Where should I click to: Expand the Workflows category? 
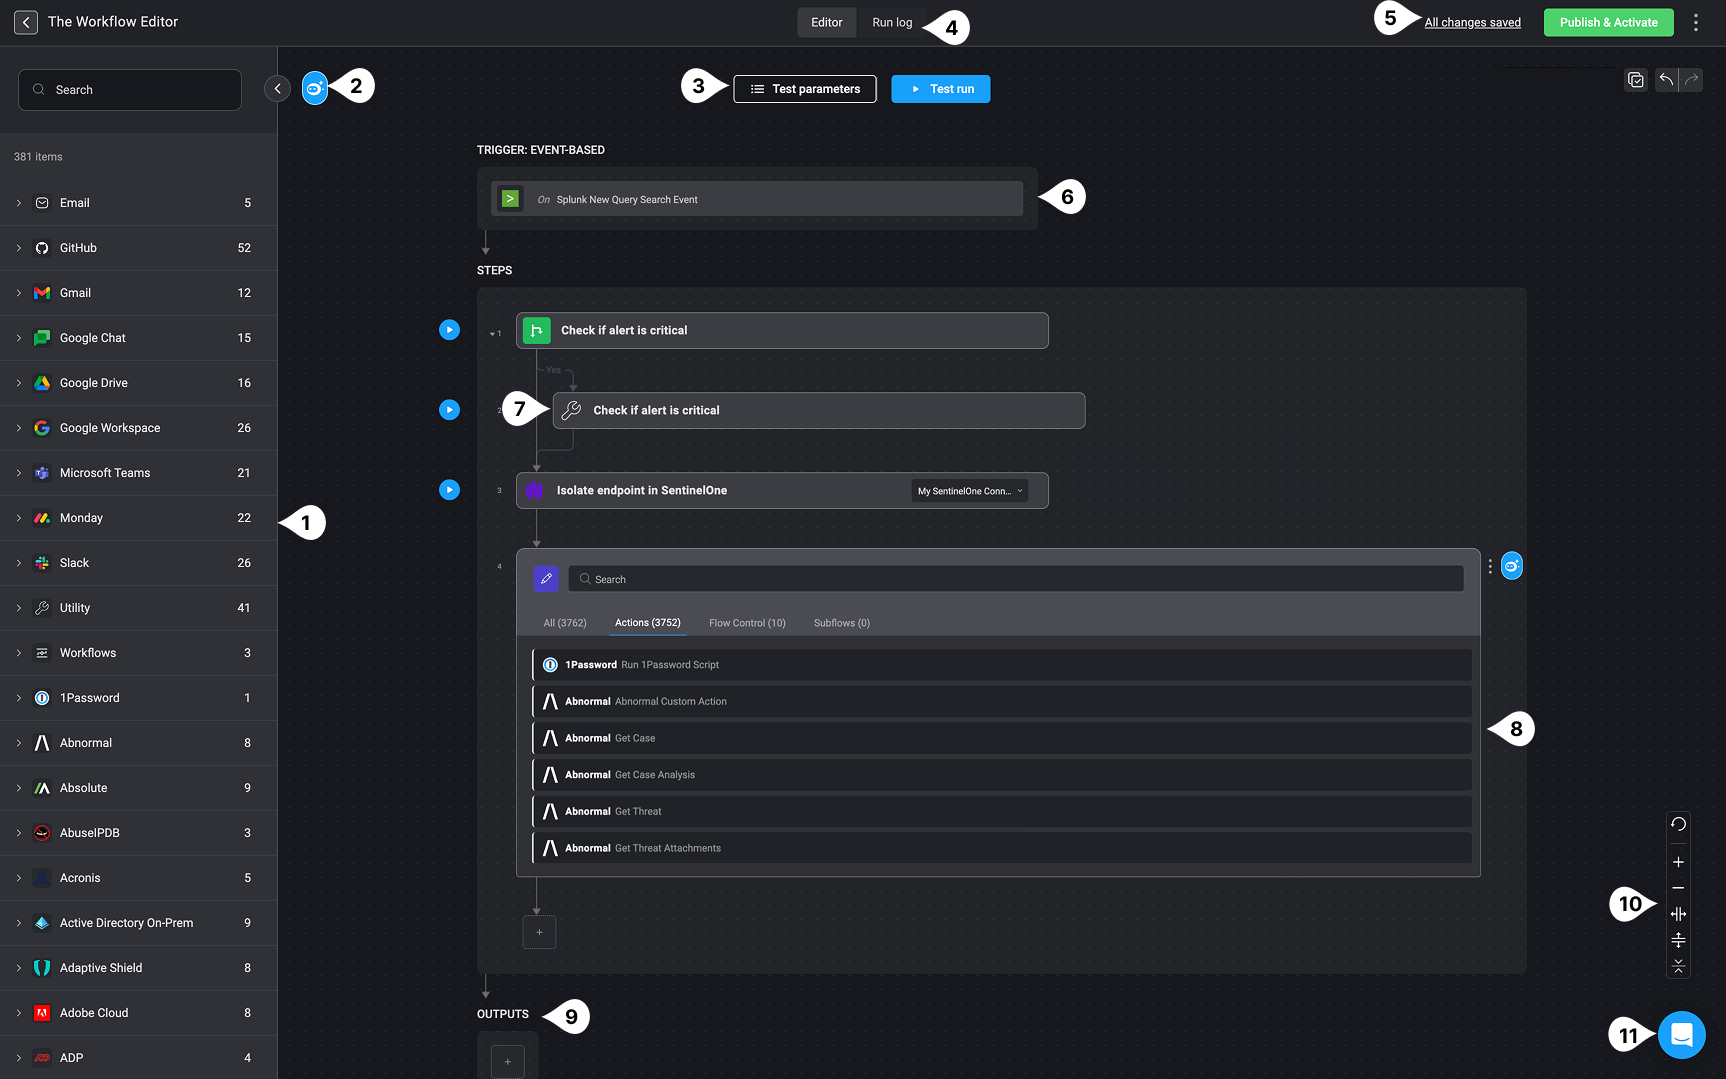pos(18,653)
